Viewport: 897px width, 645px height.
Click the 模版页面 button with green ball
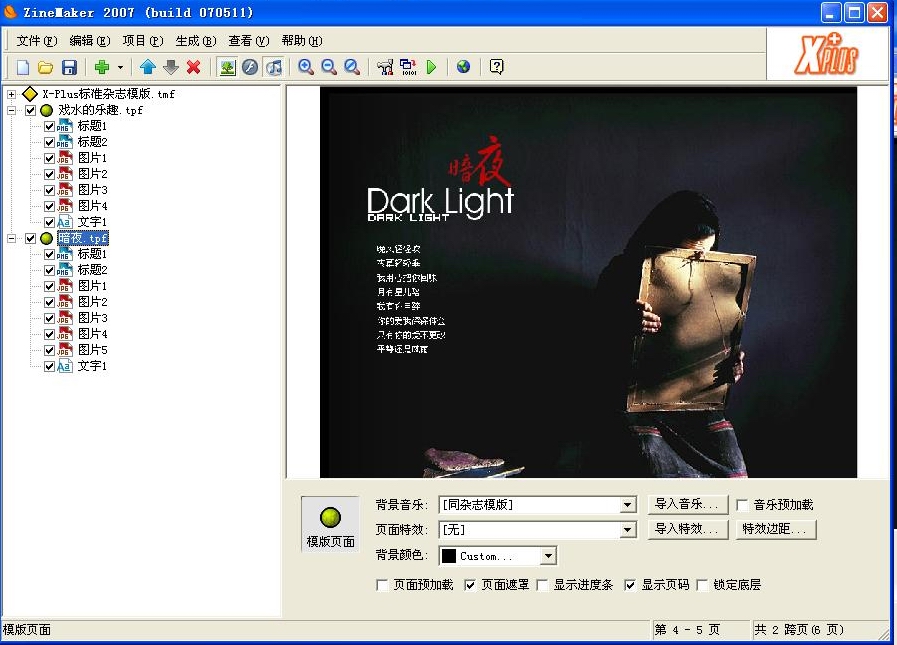331,524
